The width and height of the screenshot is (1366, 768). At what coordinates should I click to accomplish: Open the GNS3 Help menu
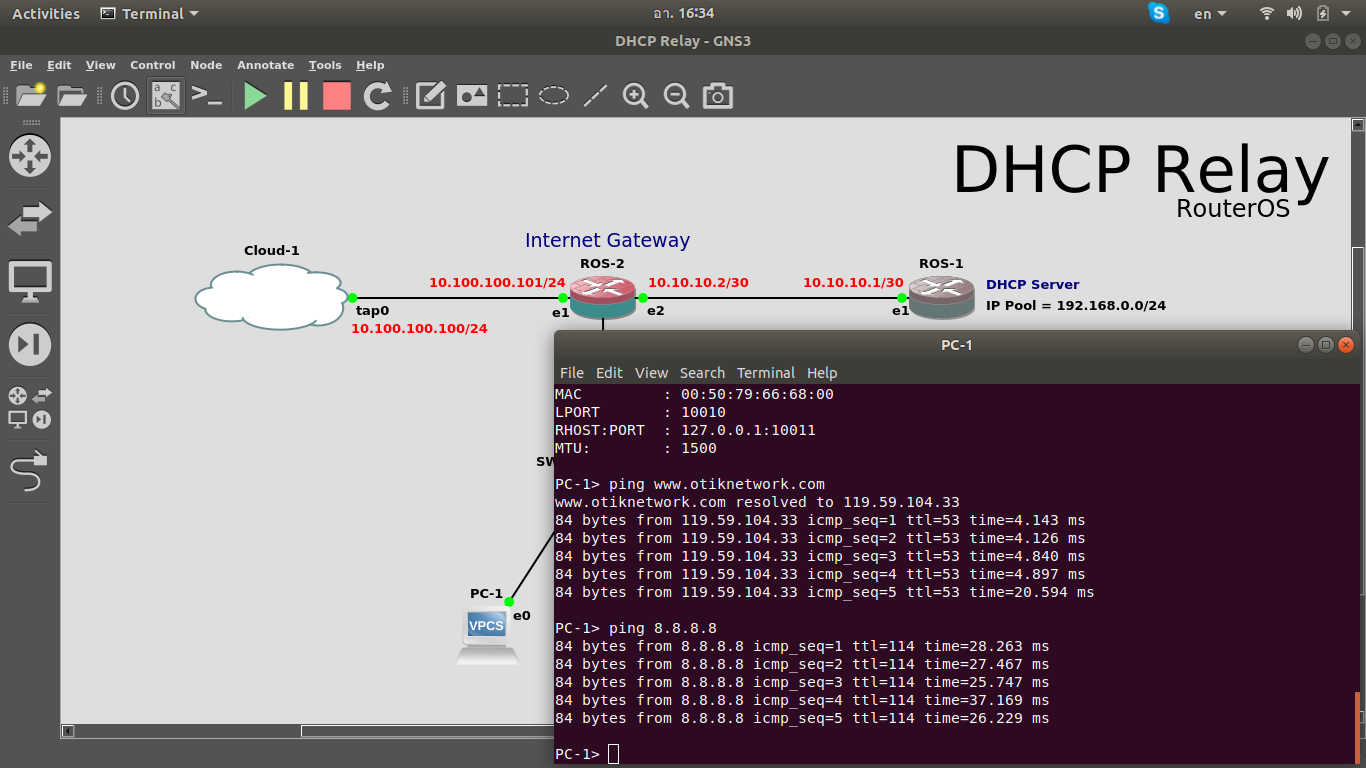point(370,65)
